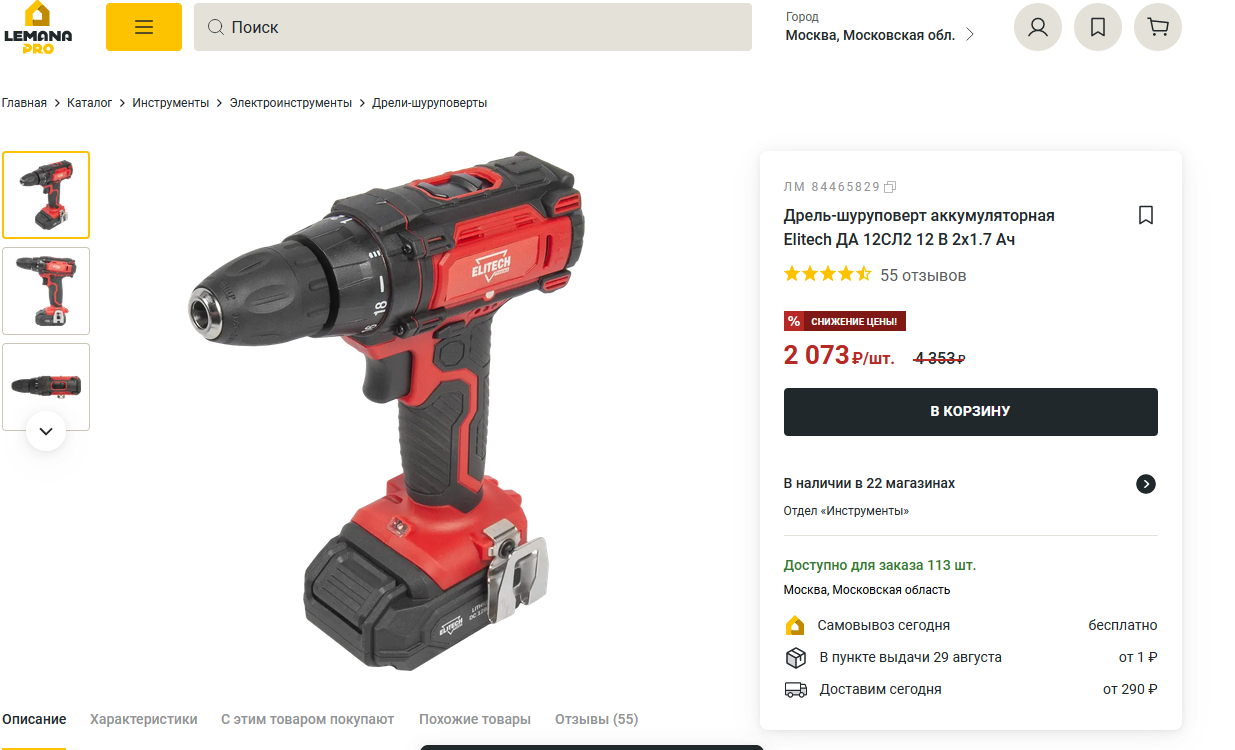
Task: Switch to the Характеристики tab
Action: coord(144,719)
